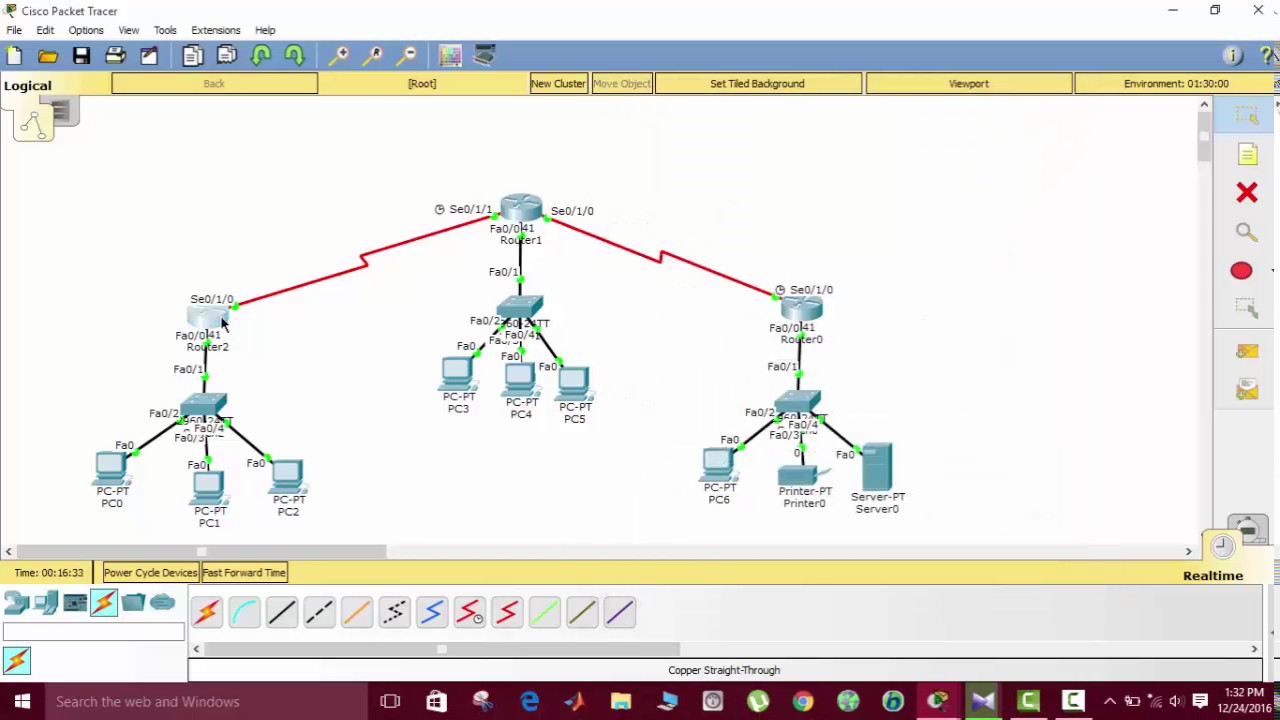Open the custom devices dialog icon
The width and height of the screenshot is (1280, 720).
tap(484, 56)
